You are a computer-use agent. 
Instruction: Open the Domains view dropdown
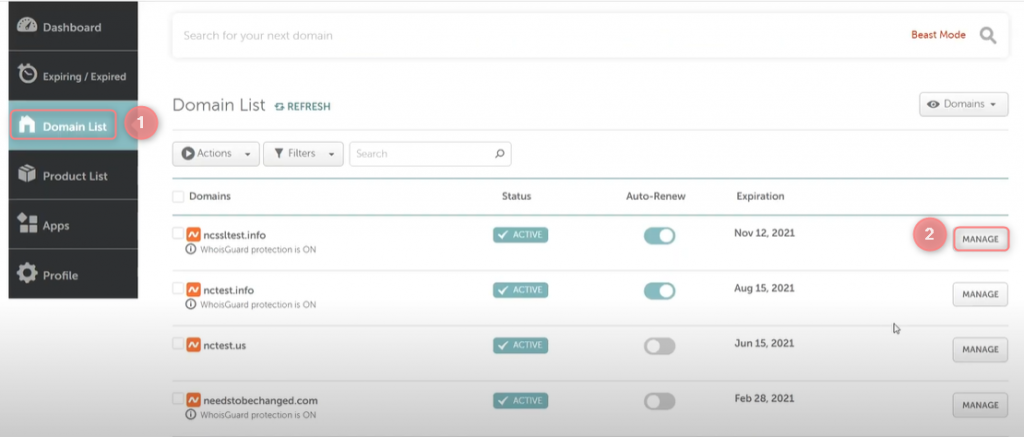click(x=963, y=105)
